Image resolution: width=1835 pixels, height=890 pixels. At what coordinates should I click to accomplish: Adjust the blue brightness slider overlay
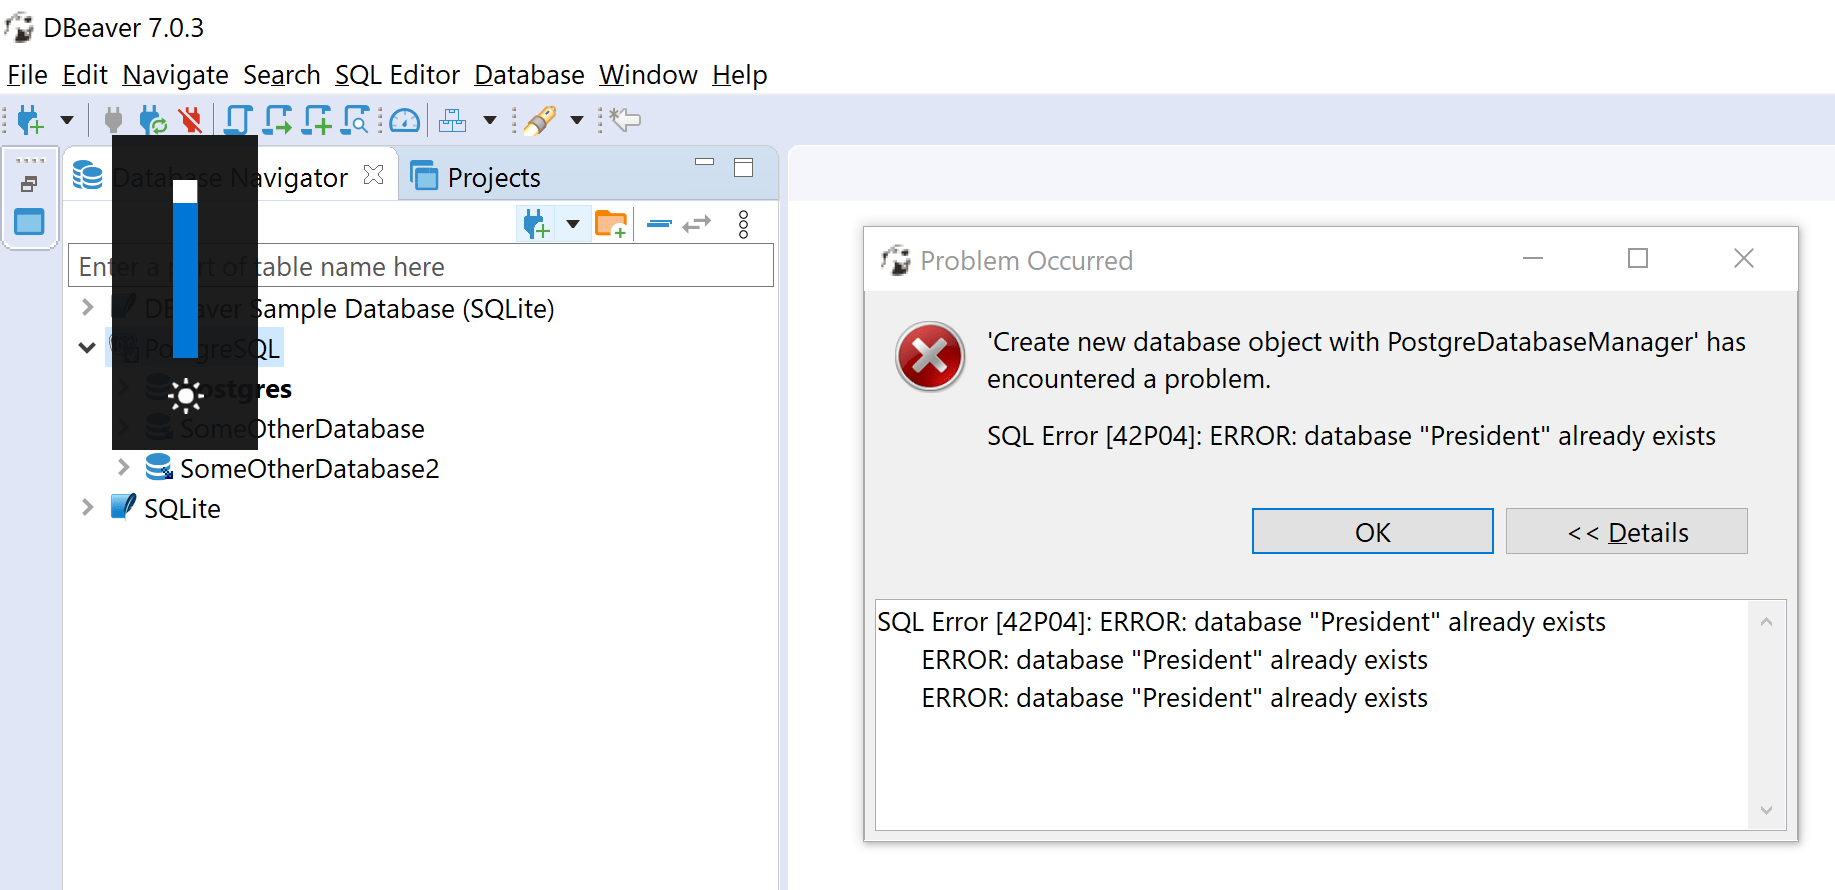185,269
